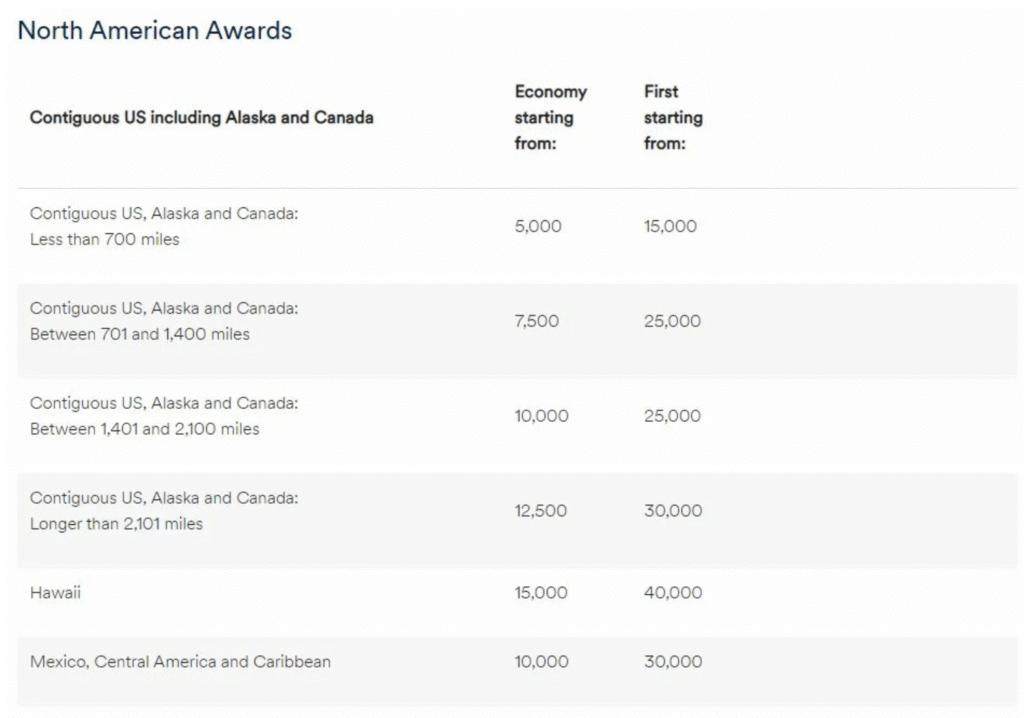Click the 12,500 economy award value
The height and width of the screenshot is (718, 1024).
click(x=541, y=511)
